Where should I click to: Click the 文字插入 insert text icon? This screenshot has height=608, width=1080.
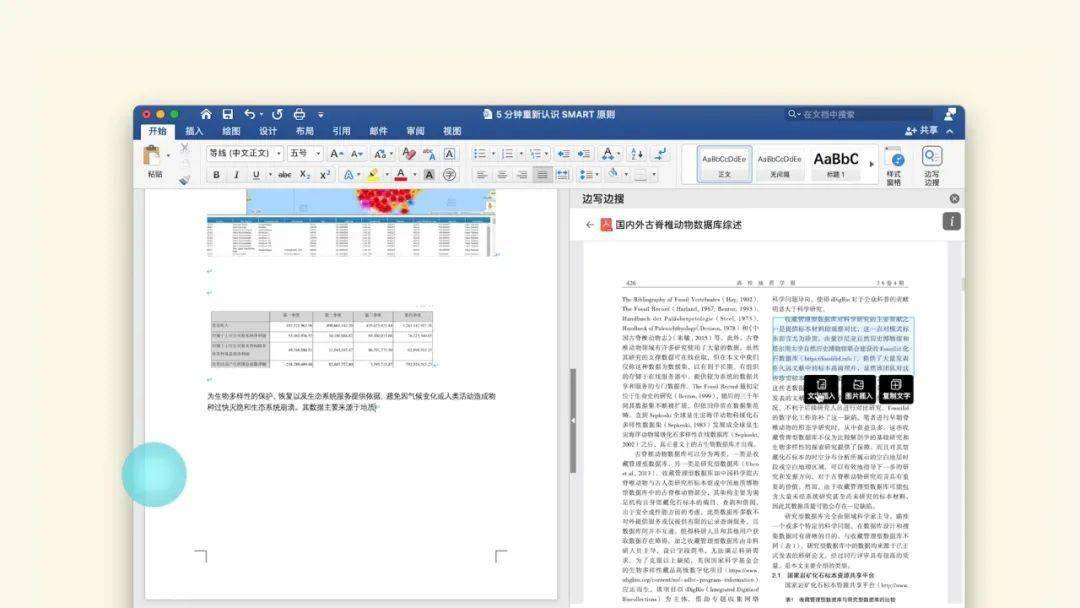(x=821, y=390)
